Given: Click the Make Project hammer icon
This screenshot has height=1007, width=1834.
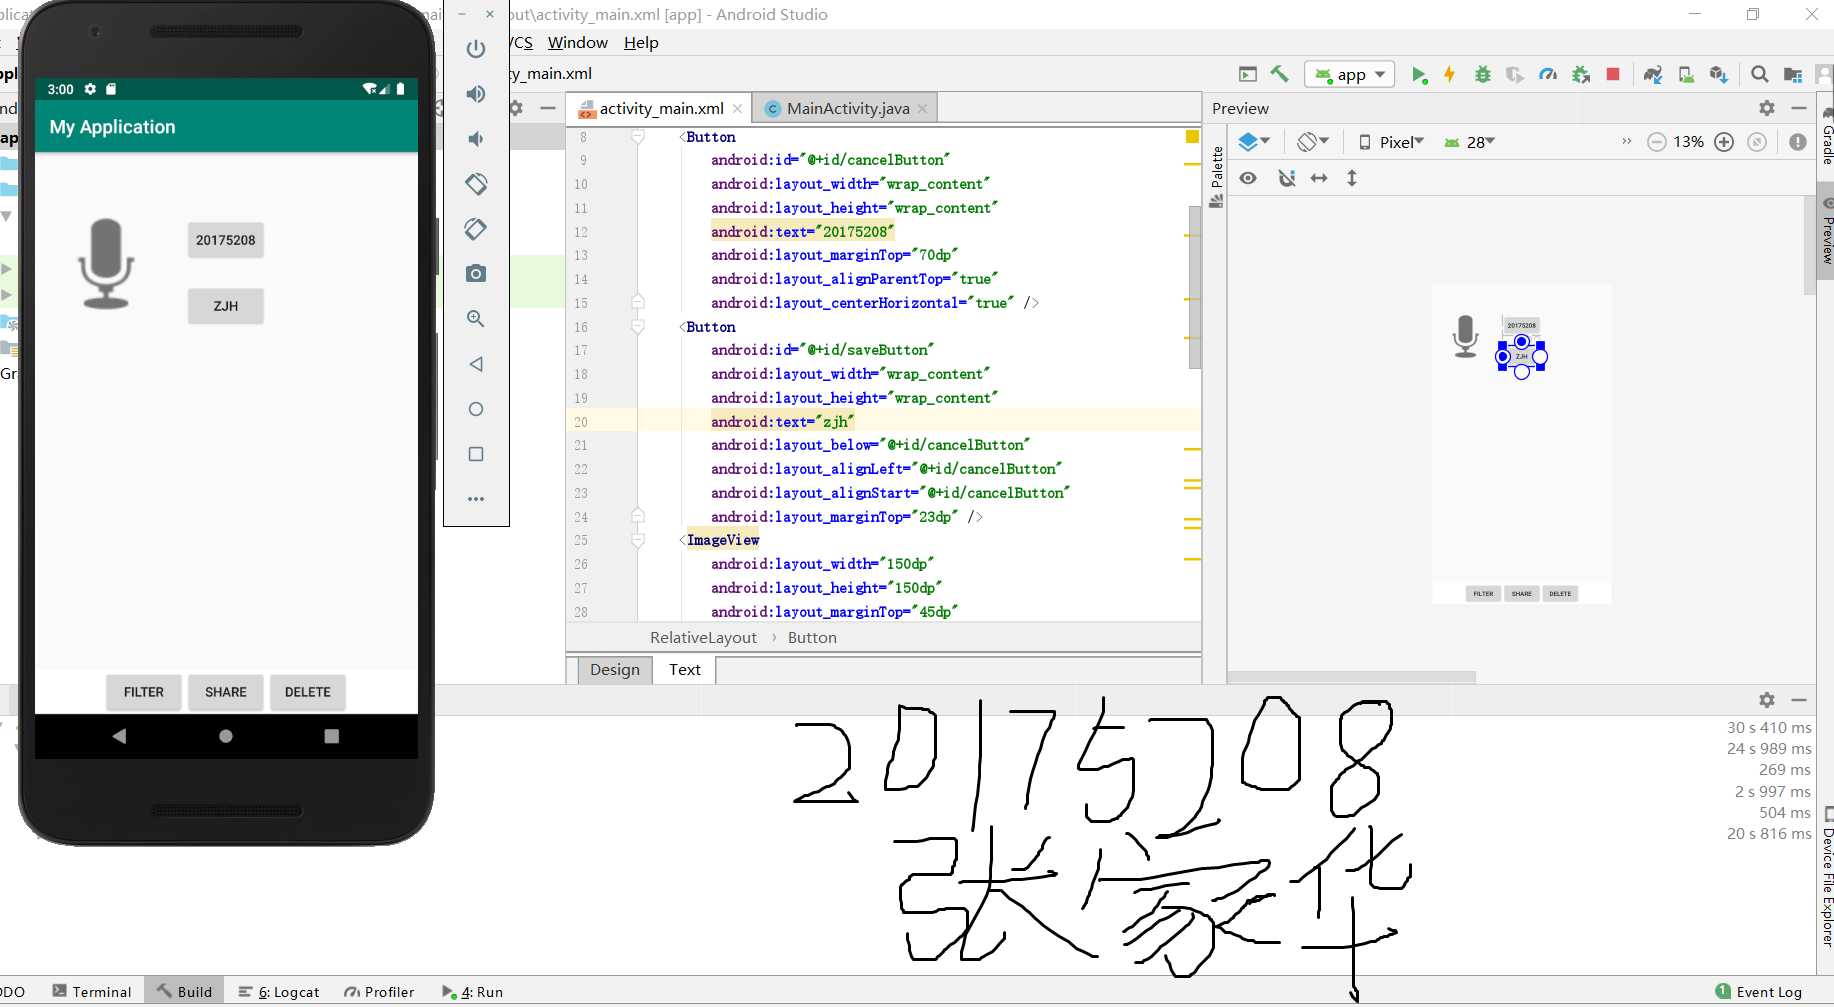Looking at the screenshot, I should 1279,74.
